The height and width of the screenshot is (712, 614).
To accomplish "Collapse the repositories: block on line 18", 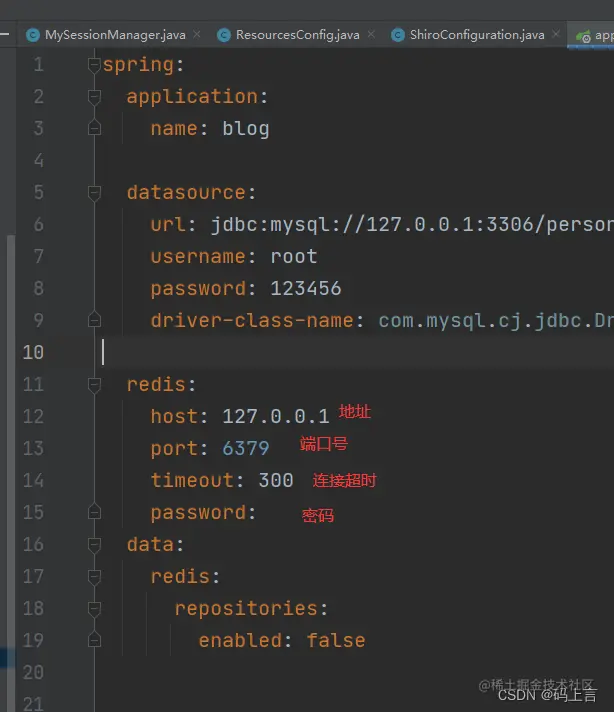I will tap(94, 608).
